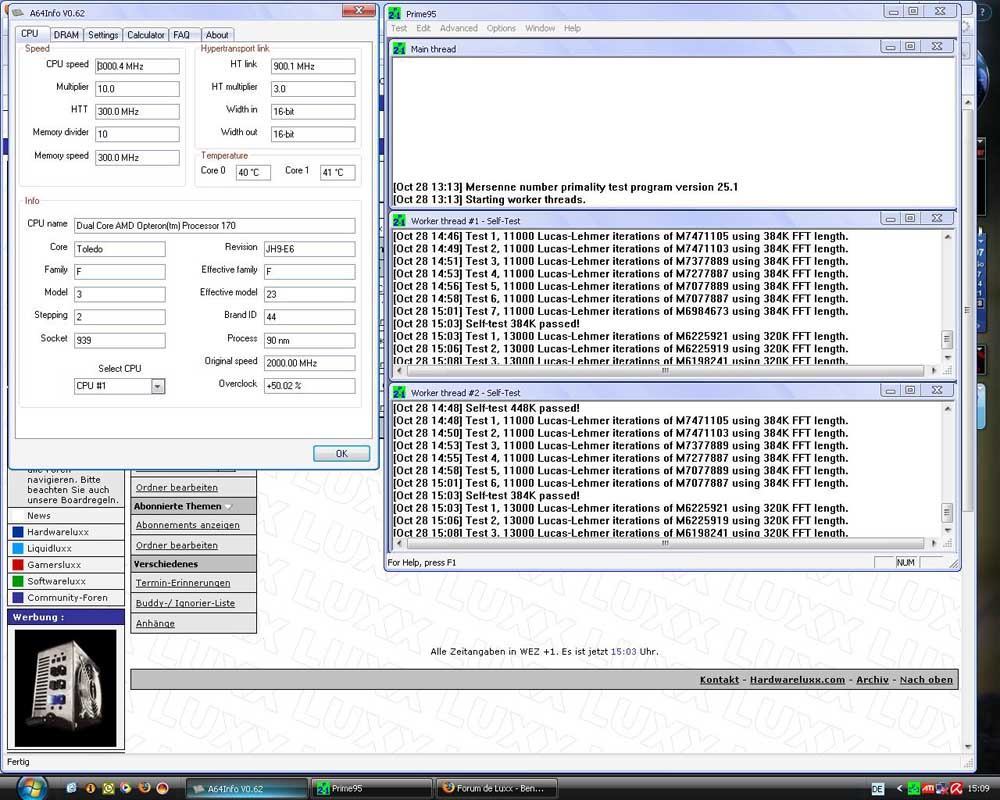Click the Kontakt link
The width and height of the screenshot is (1000, 800).
[719, 680]
